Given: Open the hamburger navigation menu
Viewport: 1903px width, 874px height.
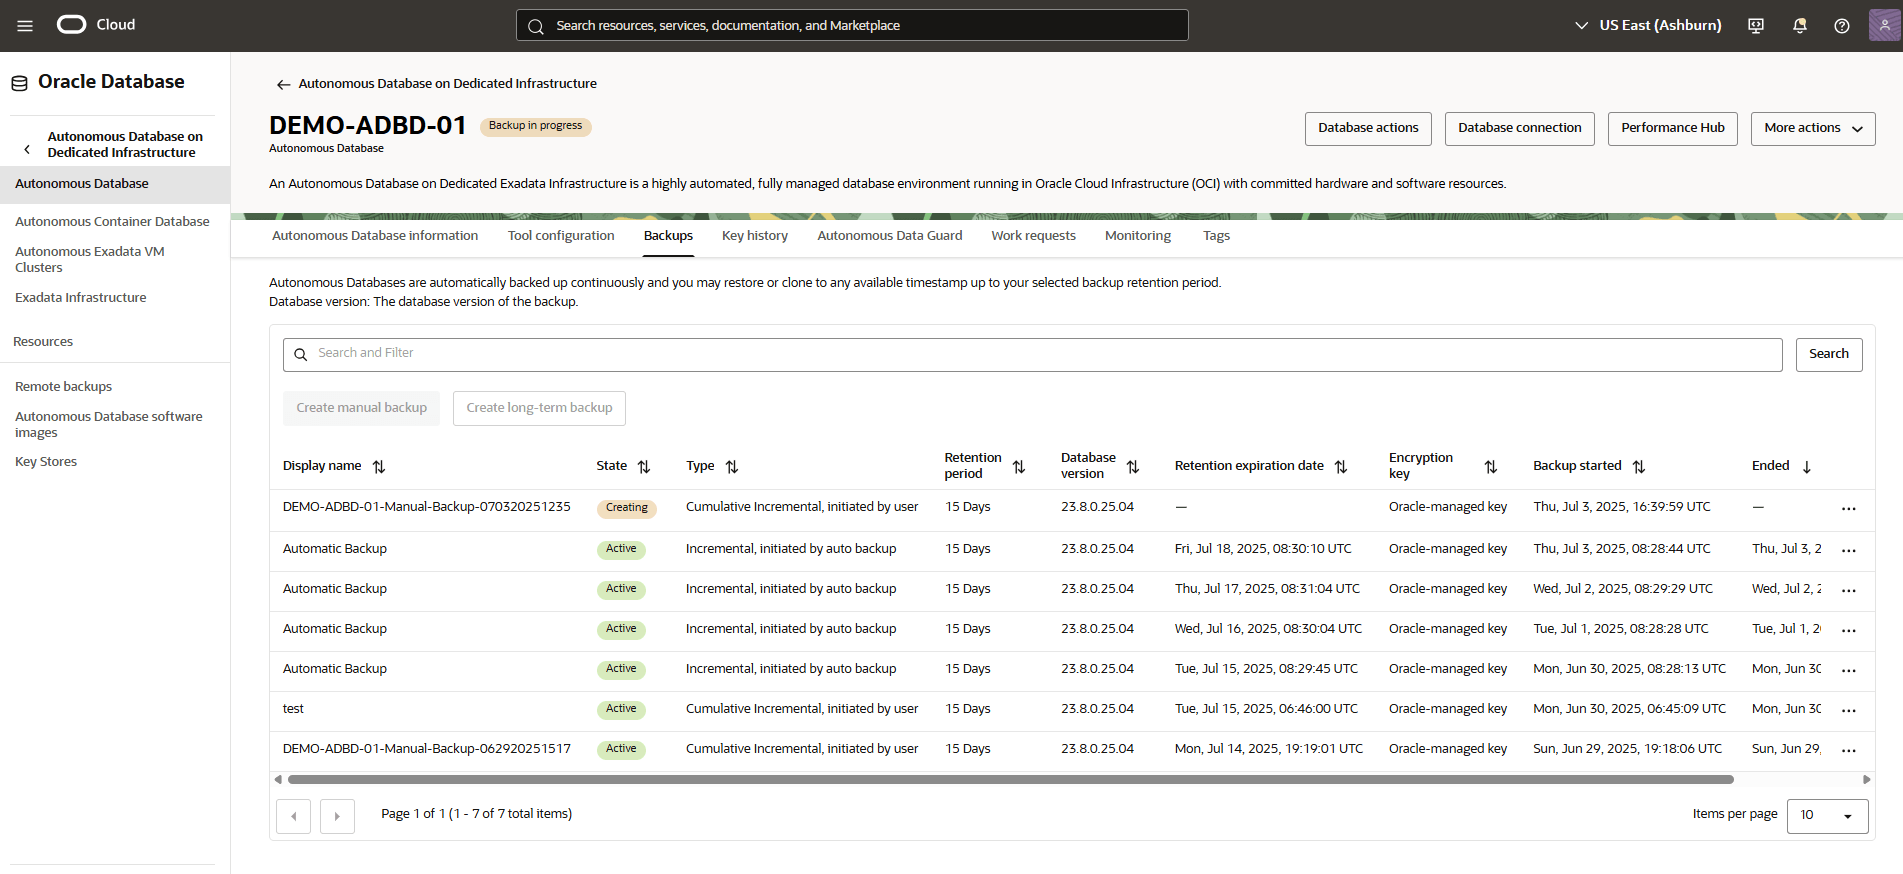Looking at the screenshot, I should point(25,26).
